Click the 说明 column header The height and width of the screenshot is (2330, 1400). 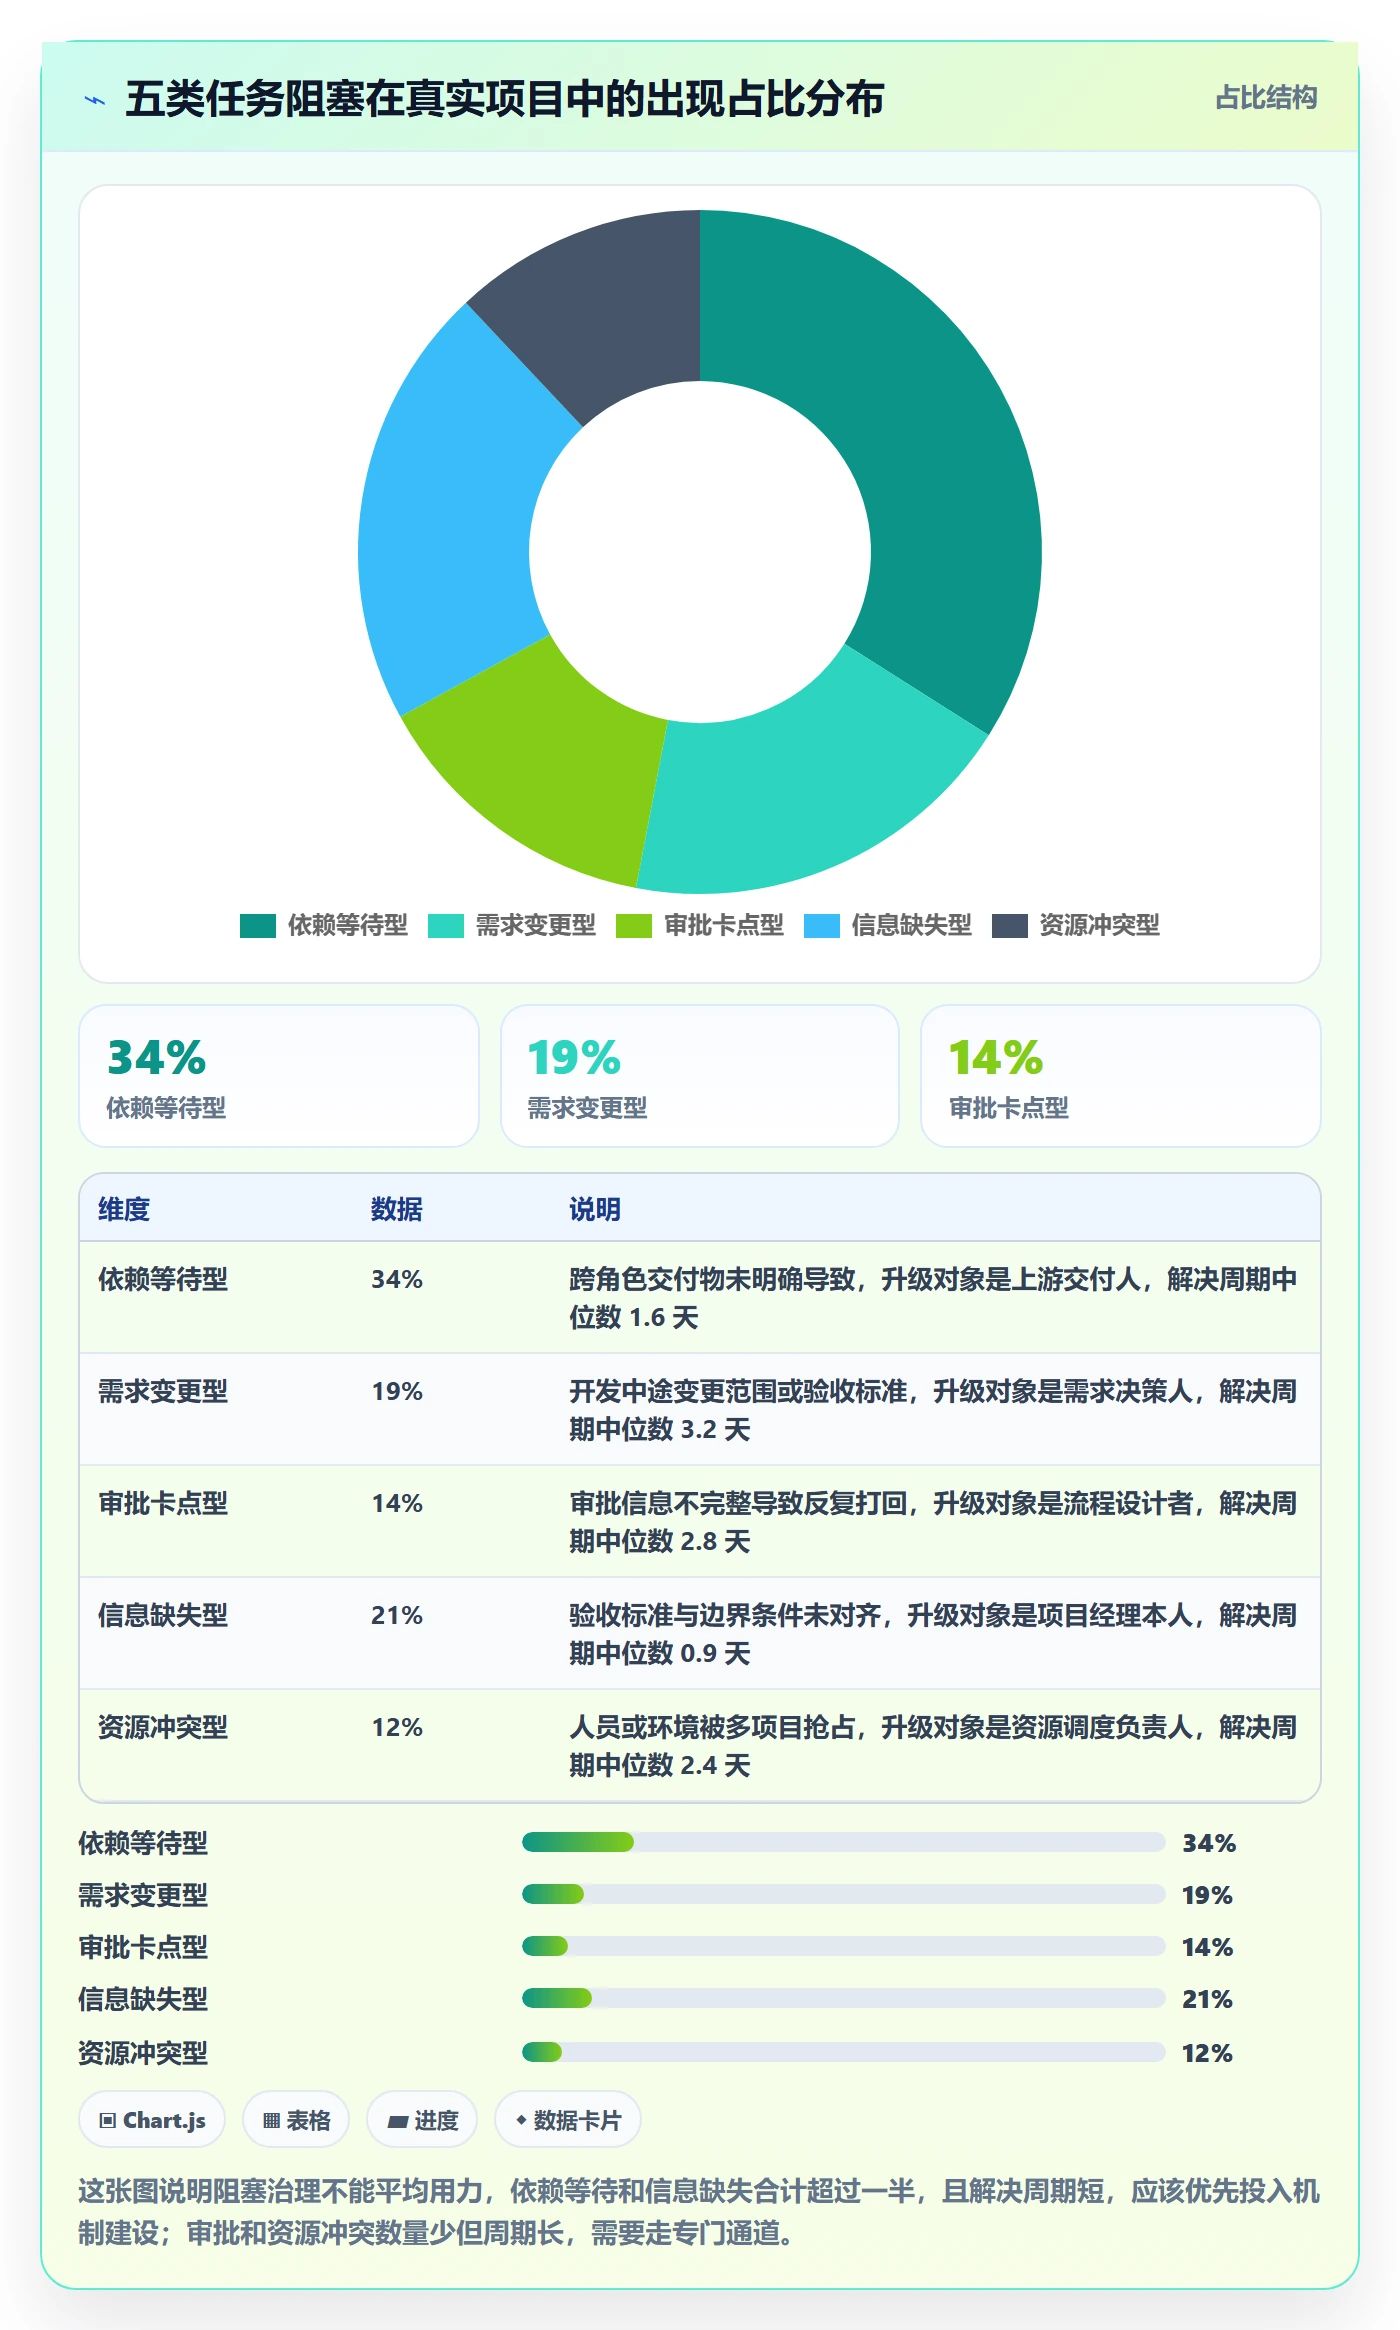(595, 1209)
